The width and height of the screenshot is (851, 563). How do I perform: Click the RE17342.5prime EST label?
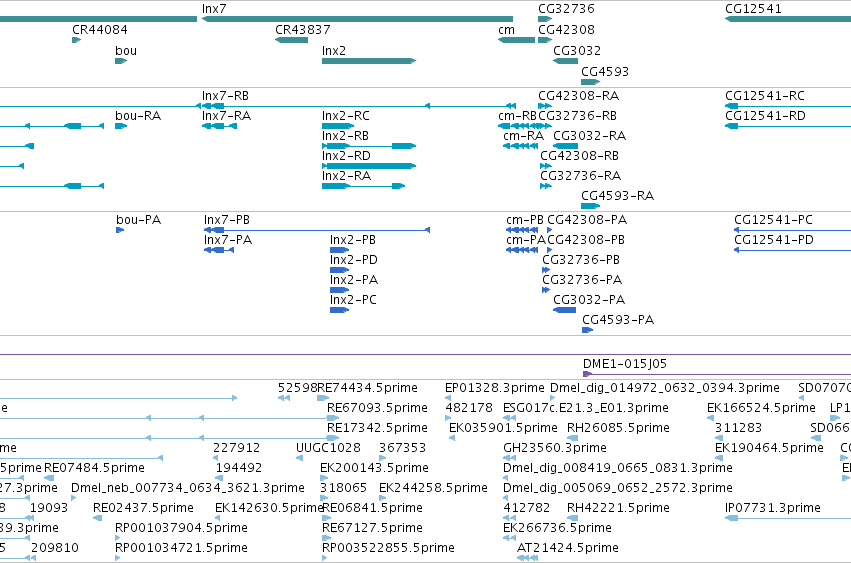[377, 428]
